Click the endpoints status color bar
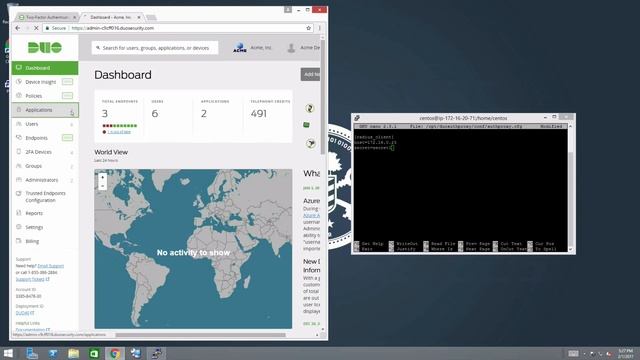This screenshot has height=360, width=640. coord(120,126)
